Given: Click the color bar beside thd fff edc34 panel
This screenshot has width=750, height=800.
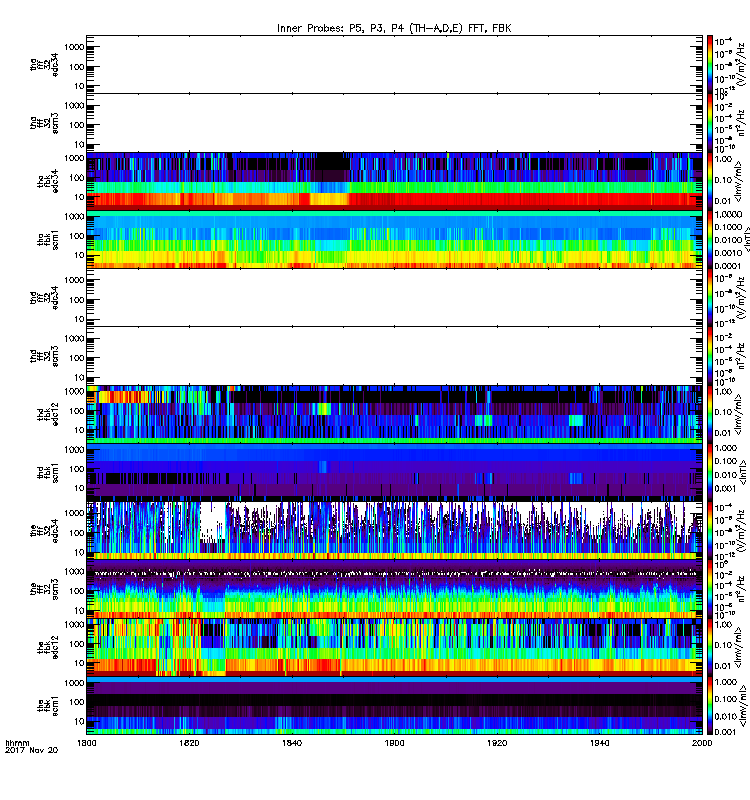Looking at the screenshot, I should coord(710,297).
